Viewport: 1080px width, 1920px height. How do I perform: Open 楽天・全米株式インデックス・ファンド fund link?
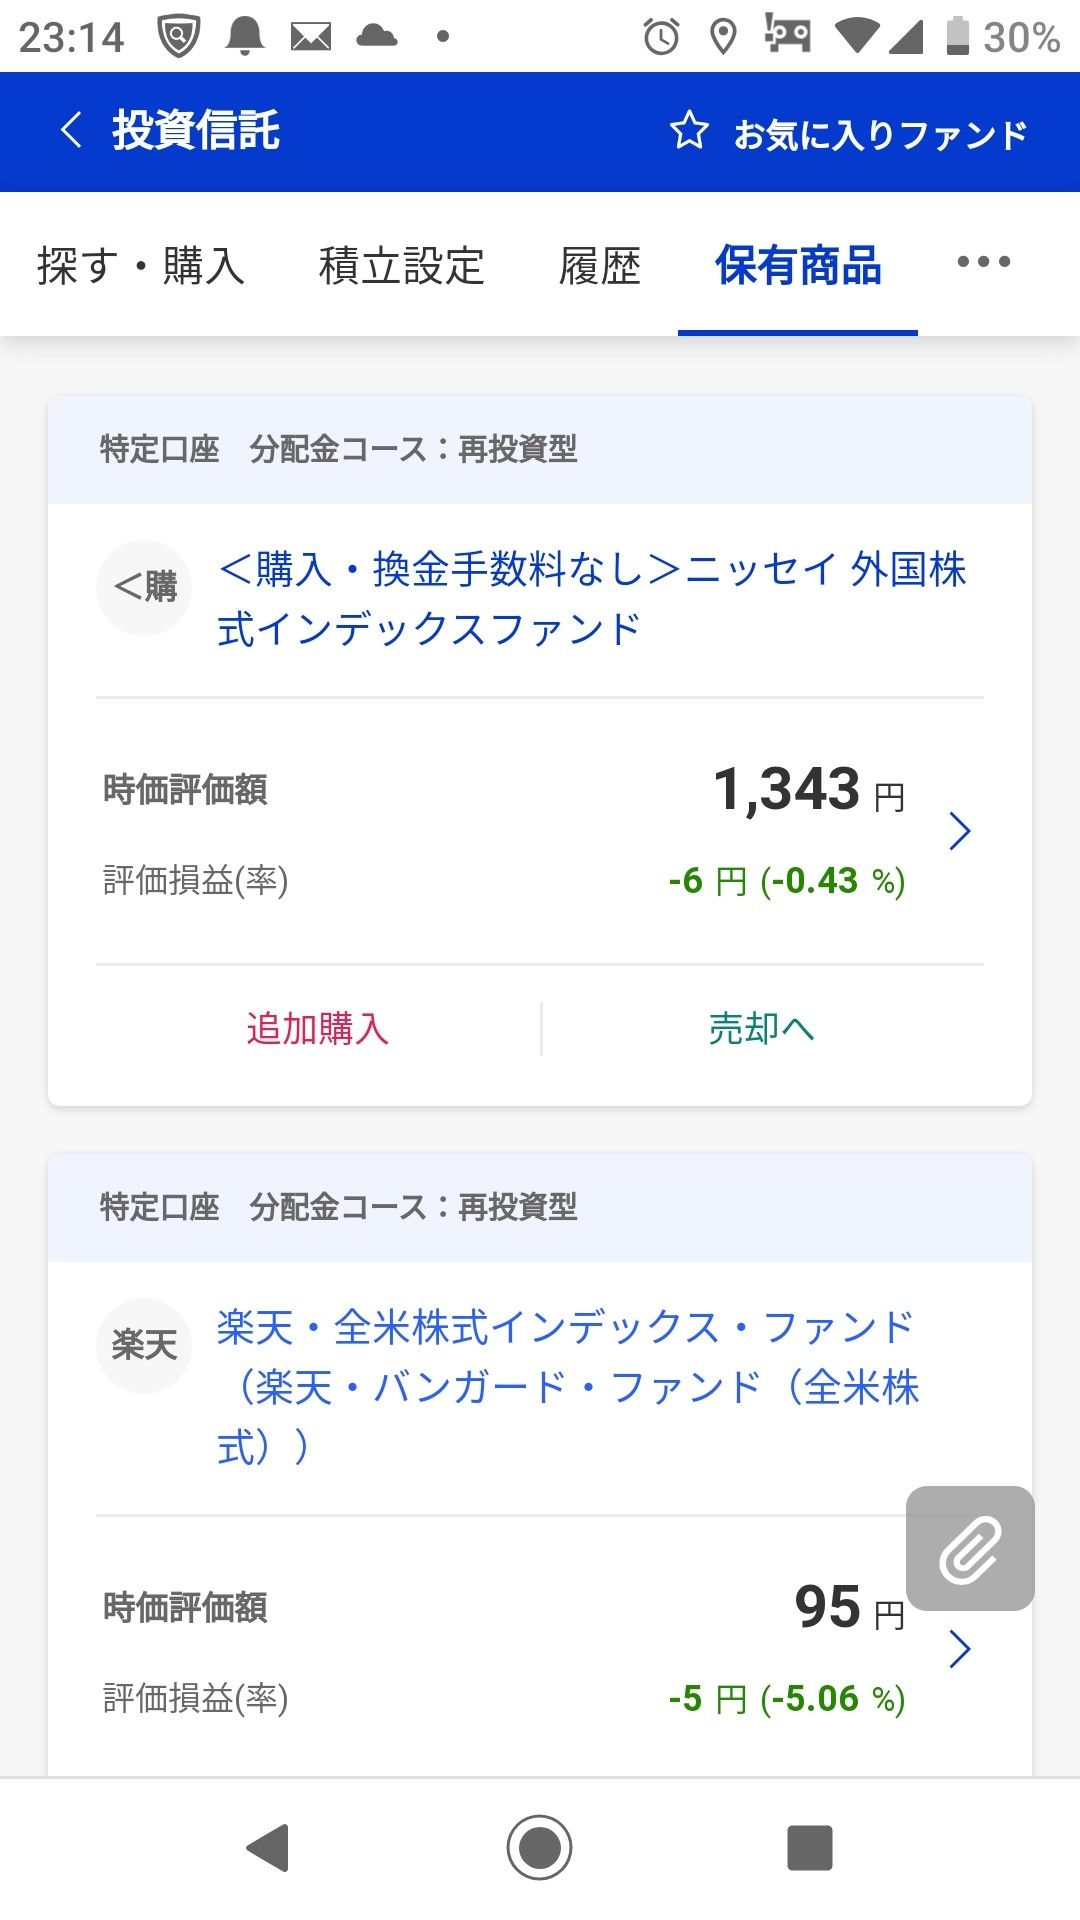(566, 1386)
